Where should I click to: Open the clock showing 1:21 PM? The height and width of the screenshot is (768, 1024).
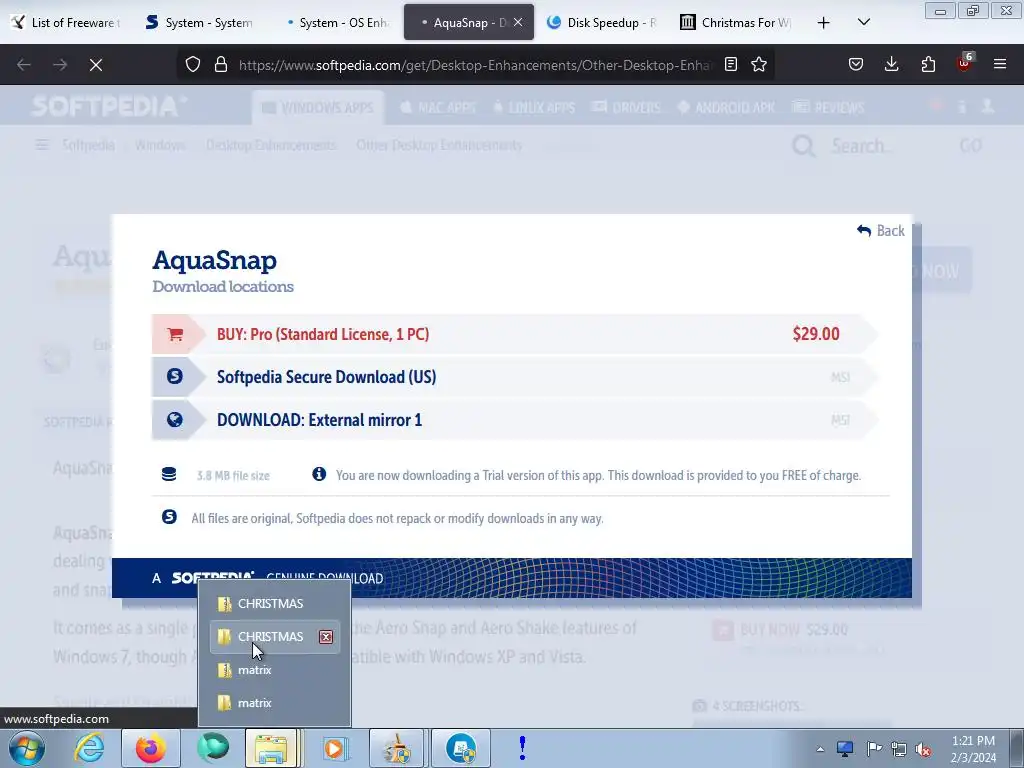click(x=973, y=749)
